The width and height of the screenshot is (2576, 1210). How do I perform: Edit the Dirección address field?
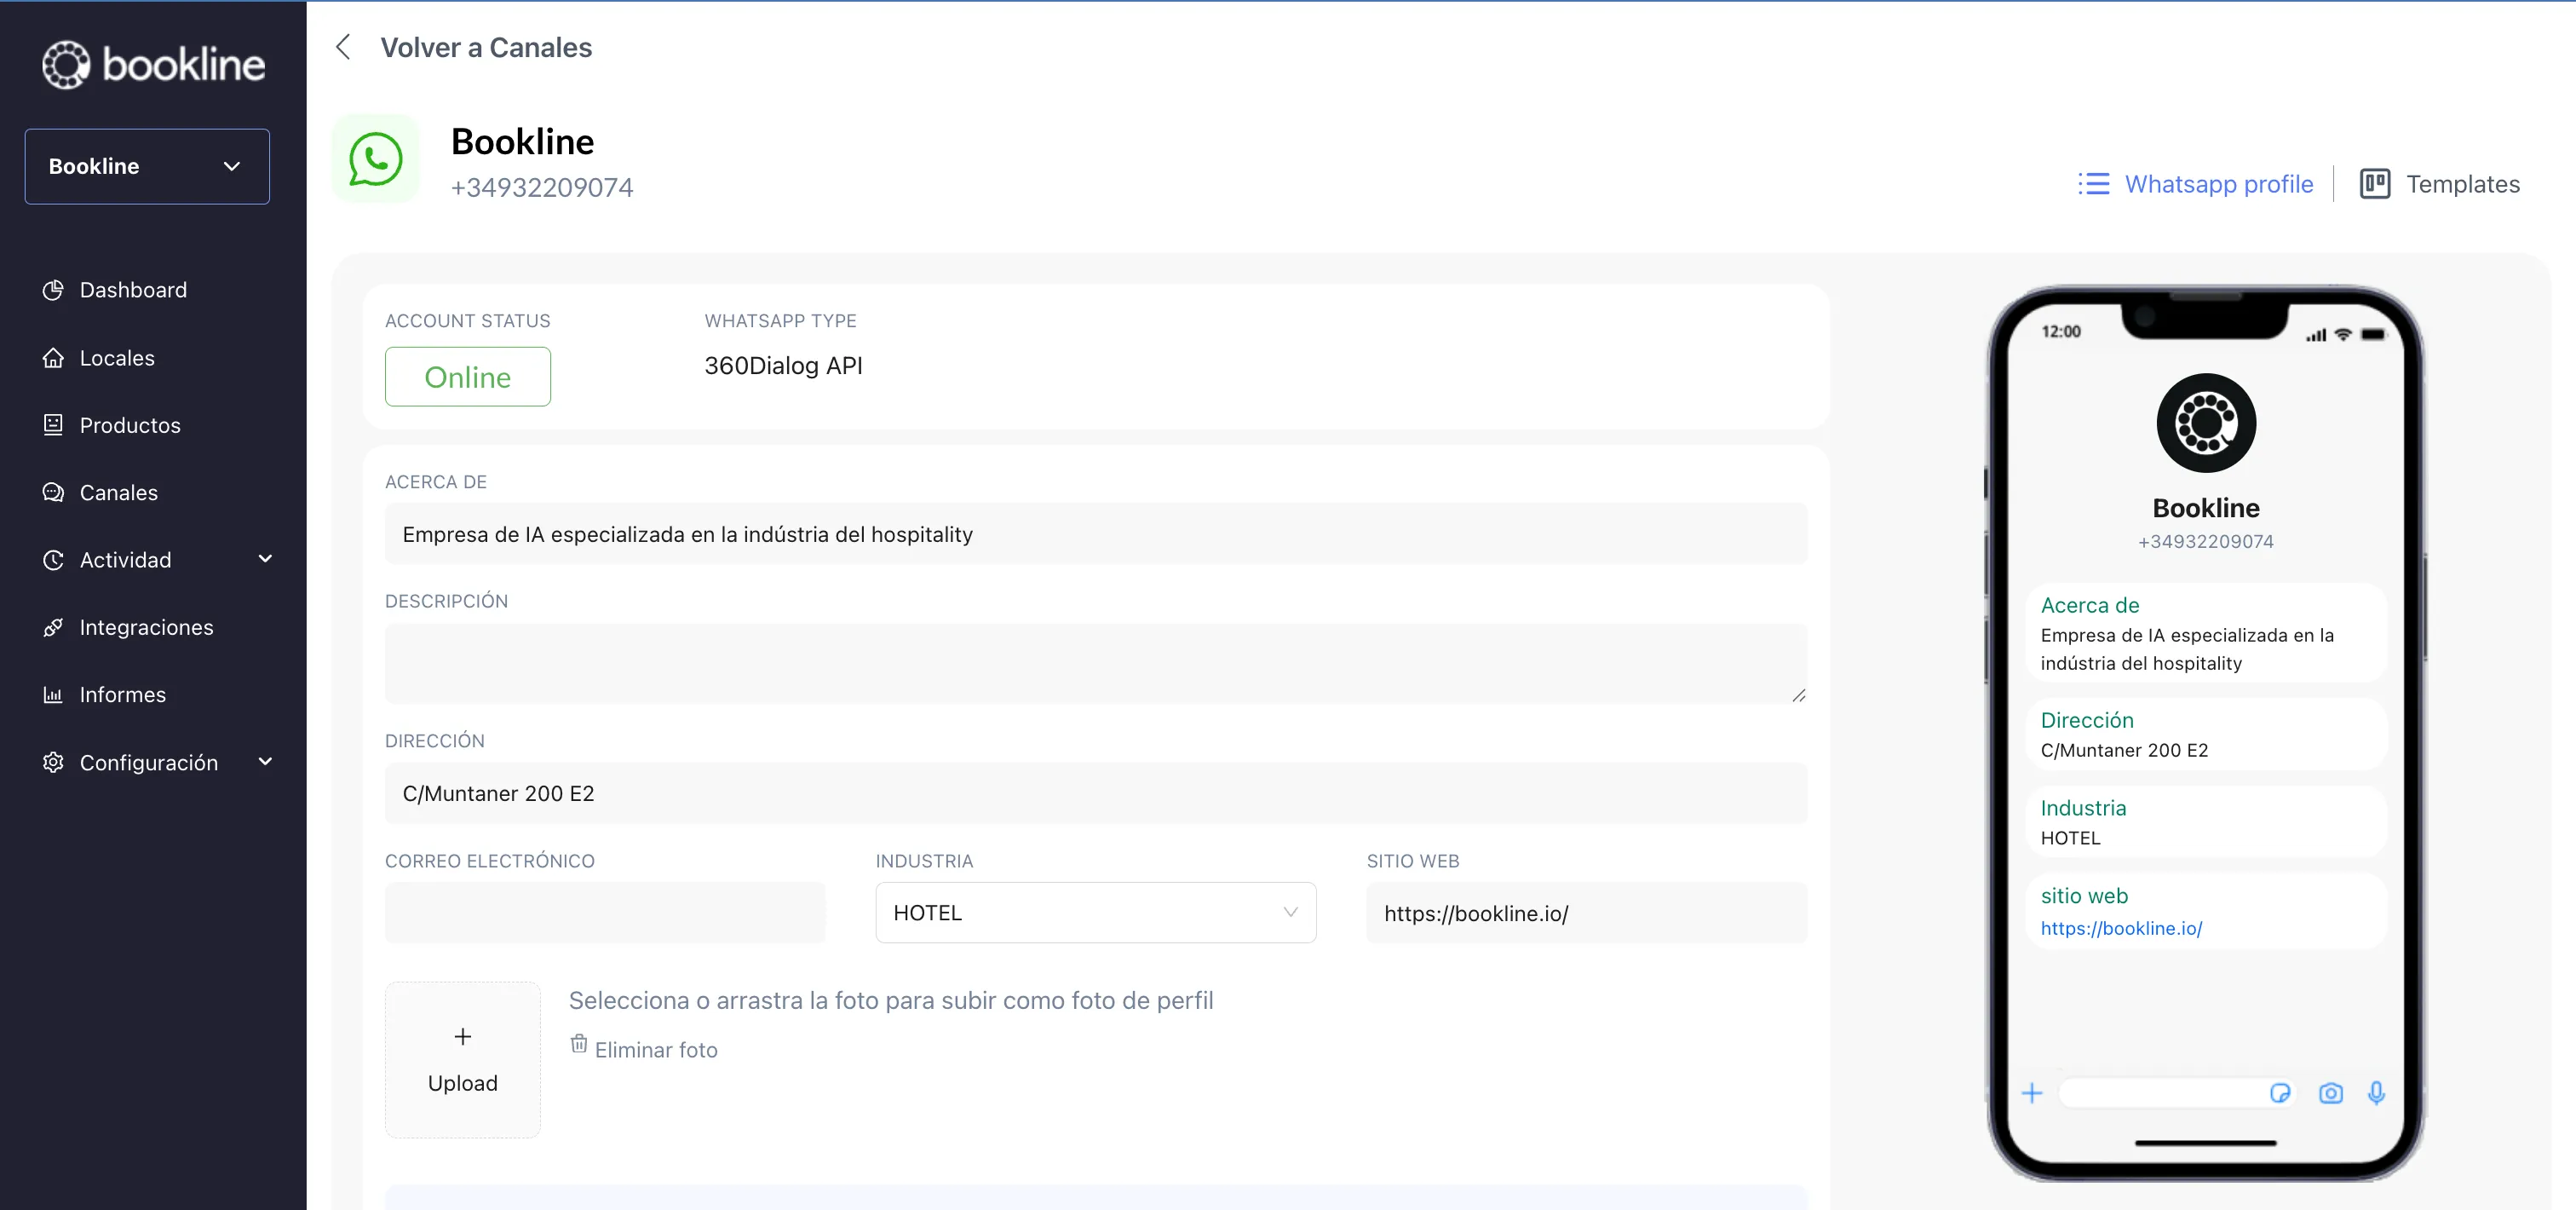coord(1096,793)
